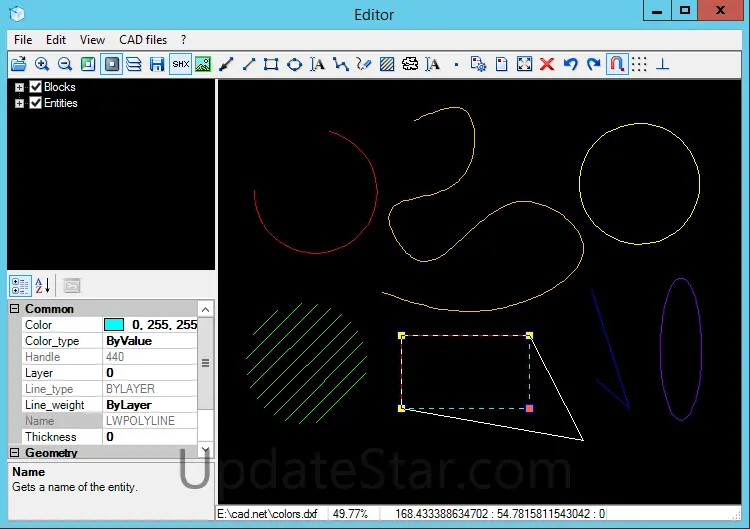The width and height of the screenshot is (750, 529).
Task: Open the View menu
Action: click(x=92, y=40)
